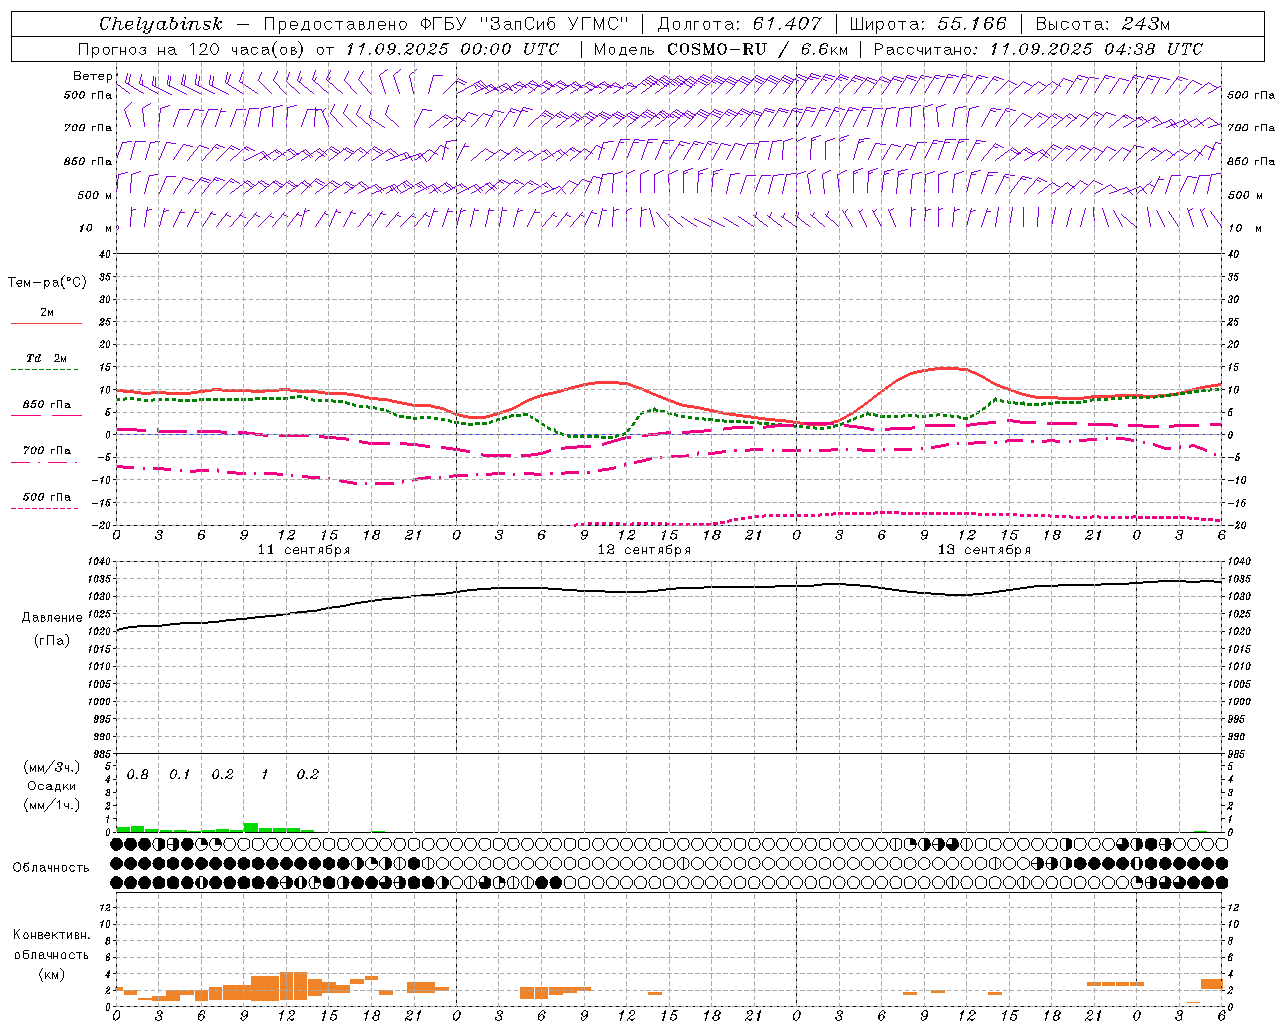Image resolution: width=1280 pixels, height=1024 pixels.
Task: Click the 'Высота: 243м' value
Action: pos(1103,24)
